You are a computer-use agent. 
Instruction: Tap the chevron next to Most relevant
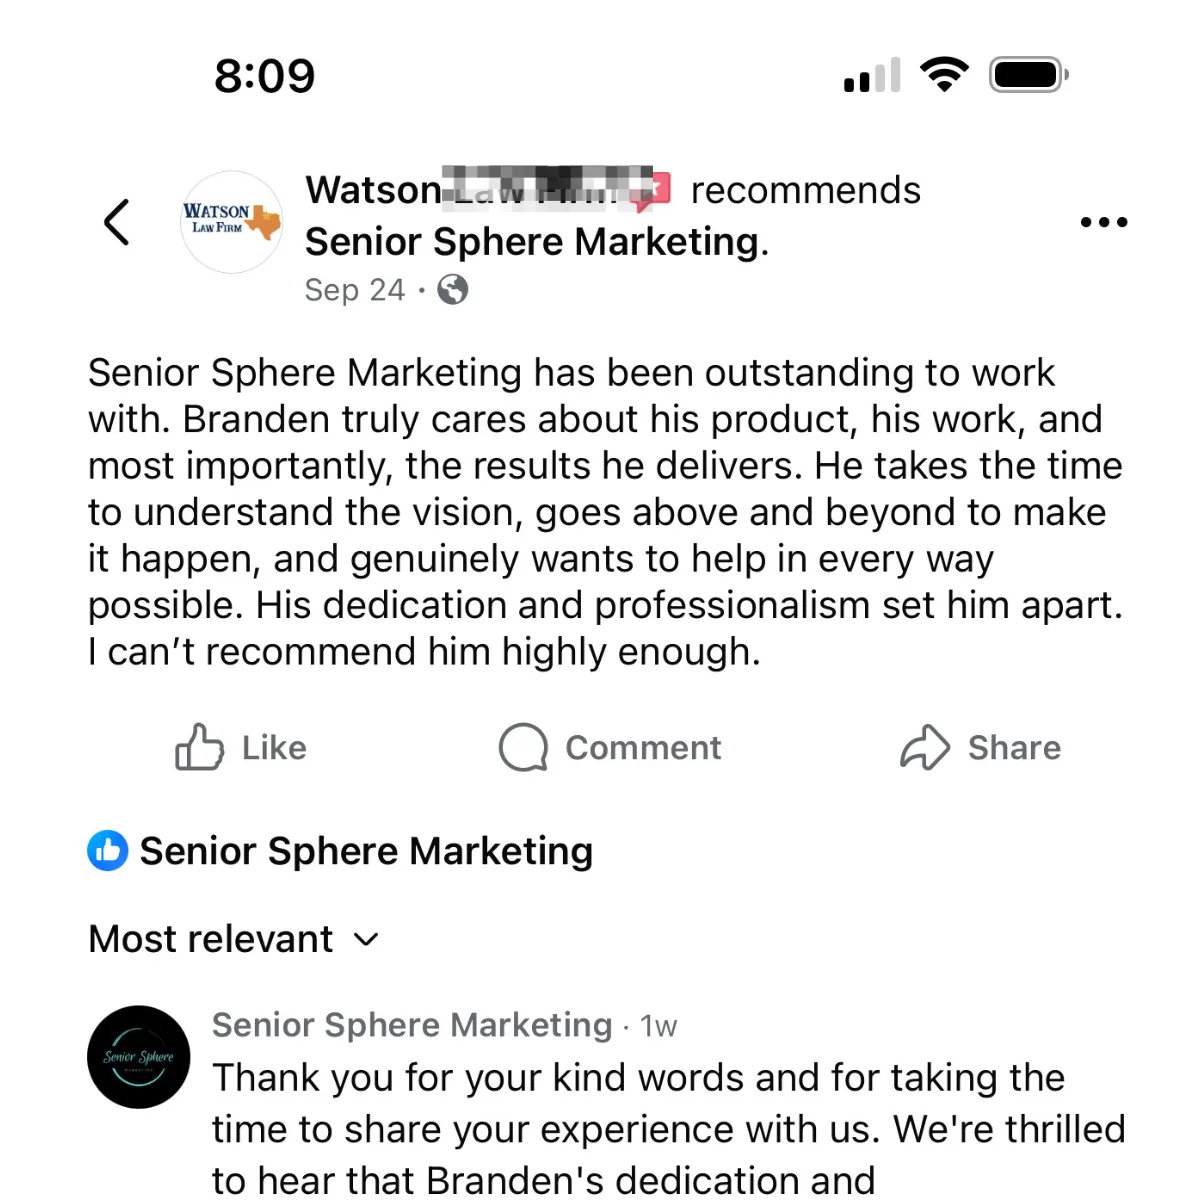coord(367,939)
